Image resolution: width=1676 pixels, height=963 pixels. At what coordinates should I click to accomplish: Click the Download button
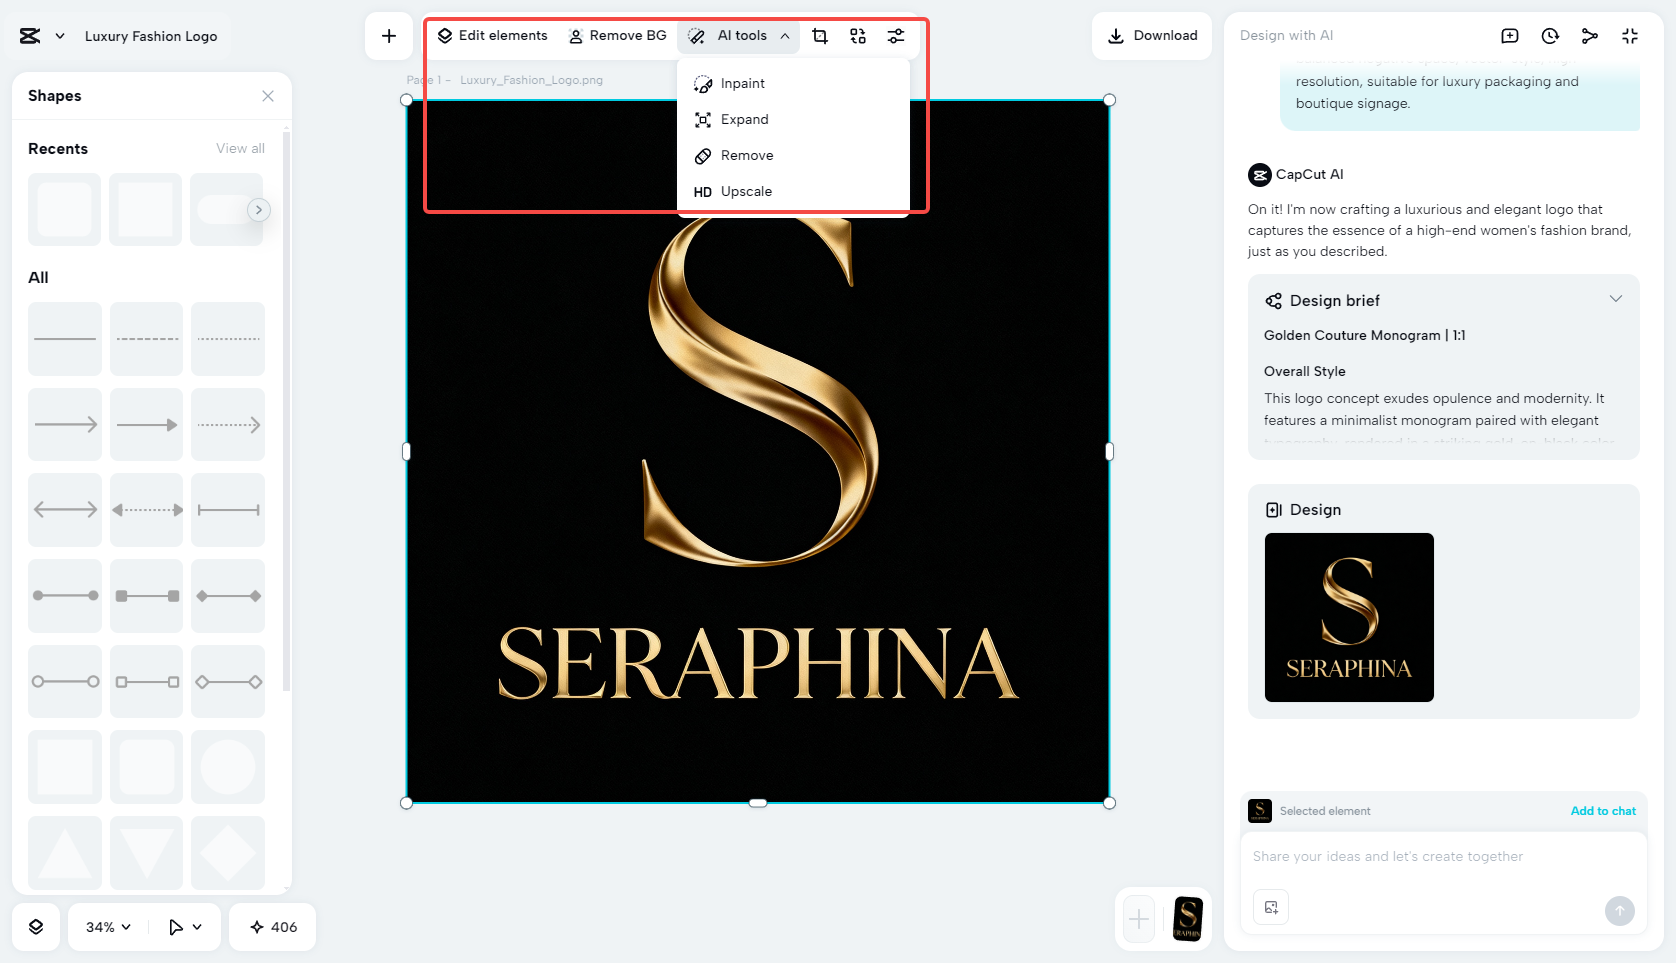pos(1152,35)
